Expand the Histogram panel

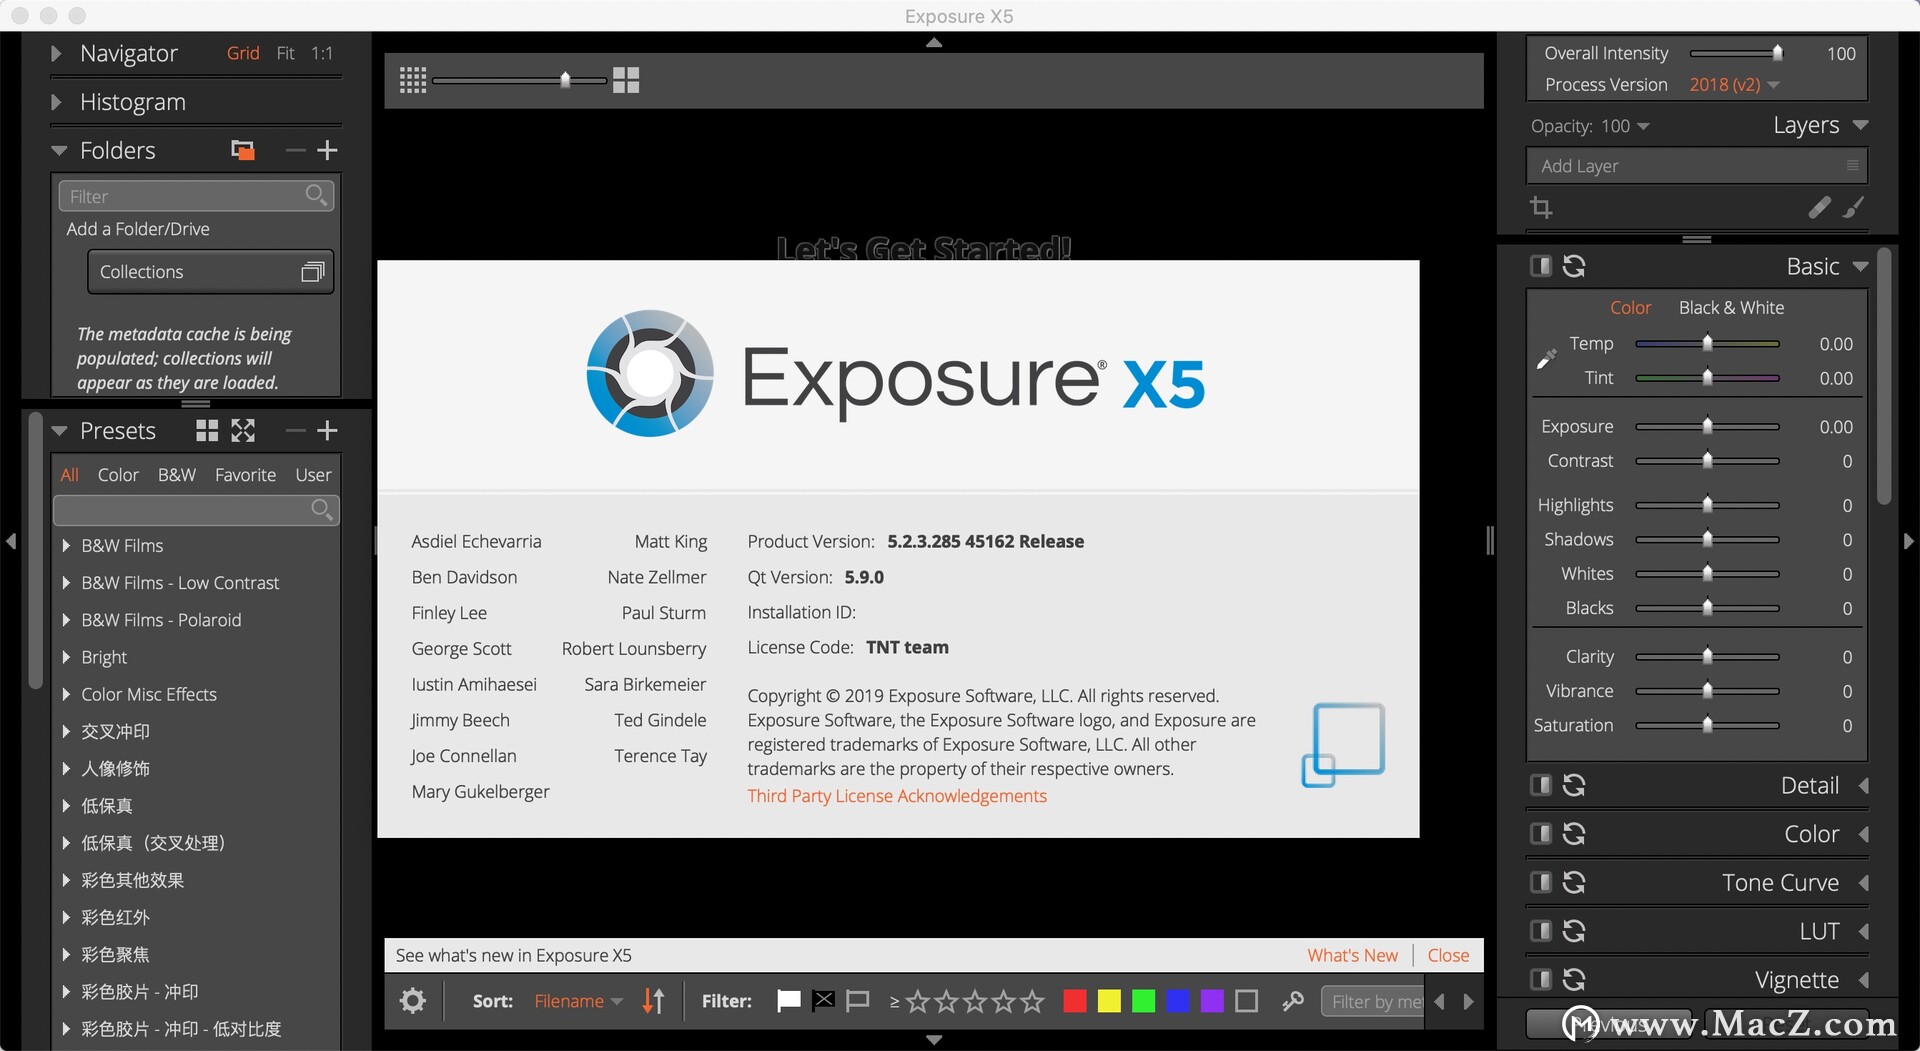(57, 102)
